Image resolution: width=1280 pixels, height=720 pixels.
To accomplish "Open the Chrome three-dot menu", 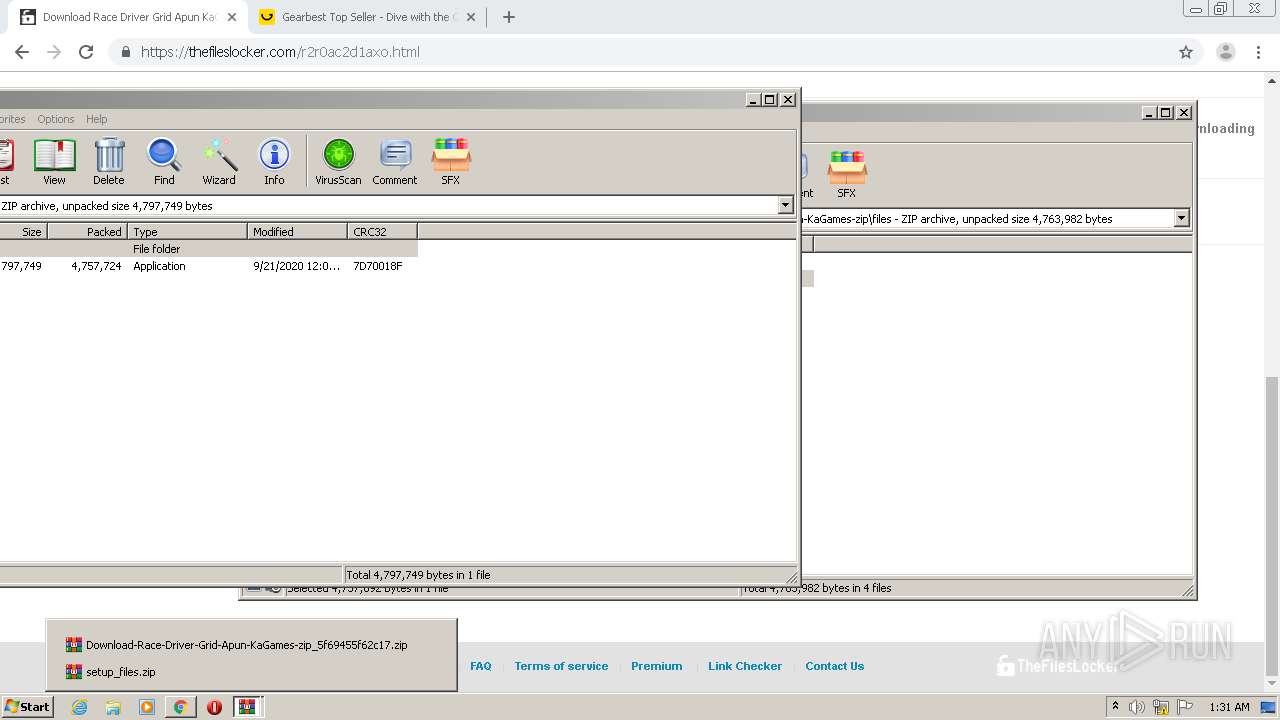I will tap(1258, 52).
